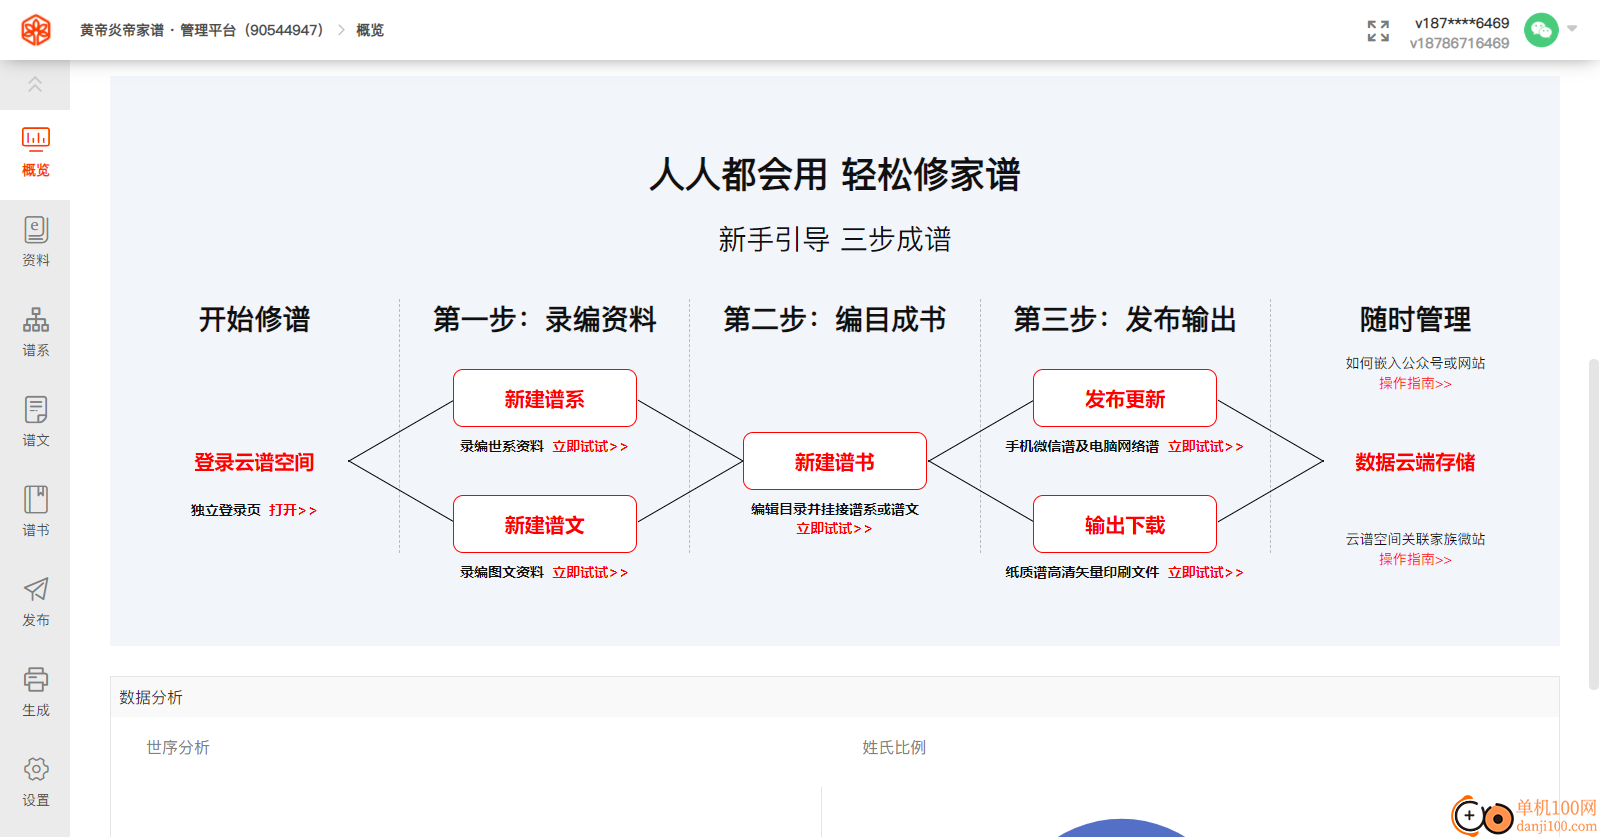Click the page vertical scrollbar
Screen dimensions: 1600x837
coord(1594,524)
